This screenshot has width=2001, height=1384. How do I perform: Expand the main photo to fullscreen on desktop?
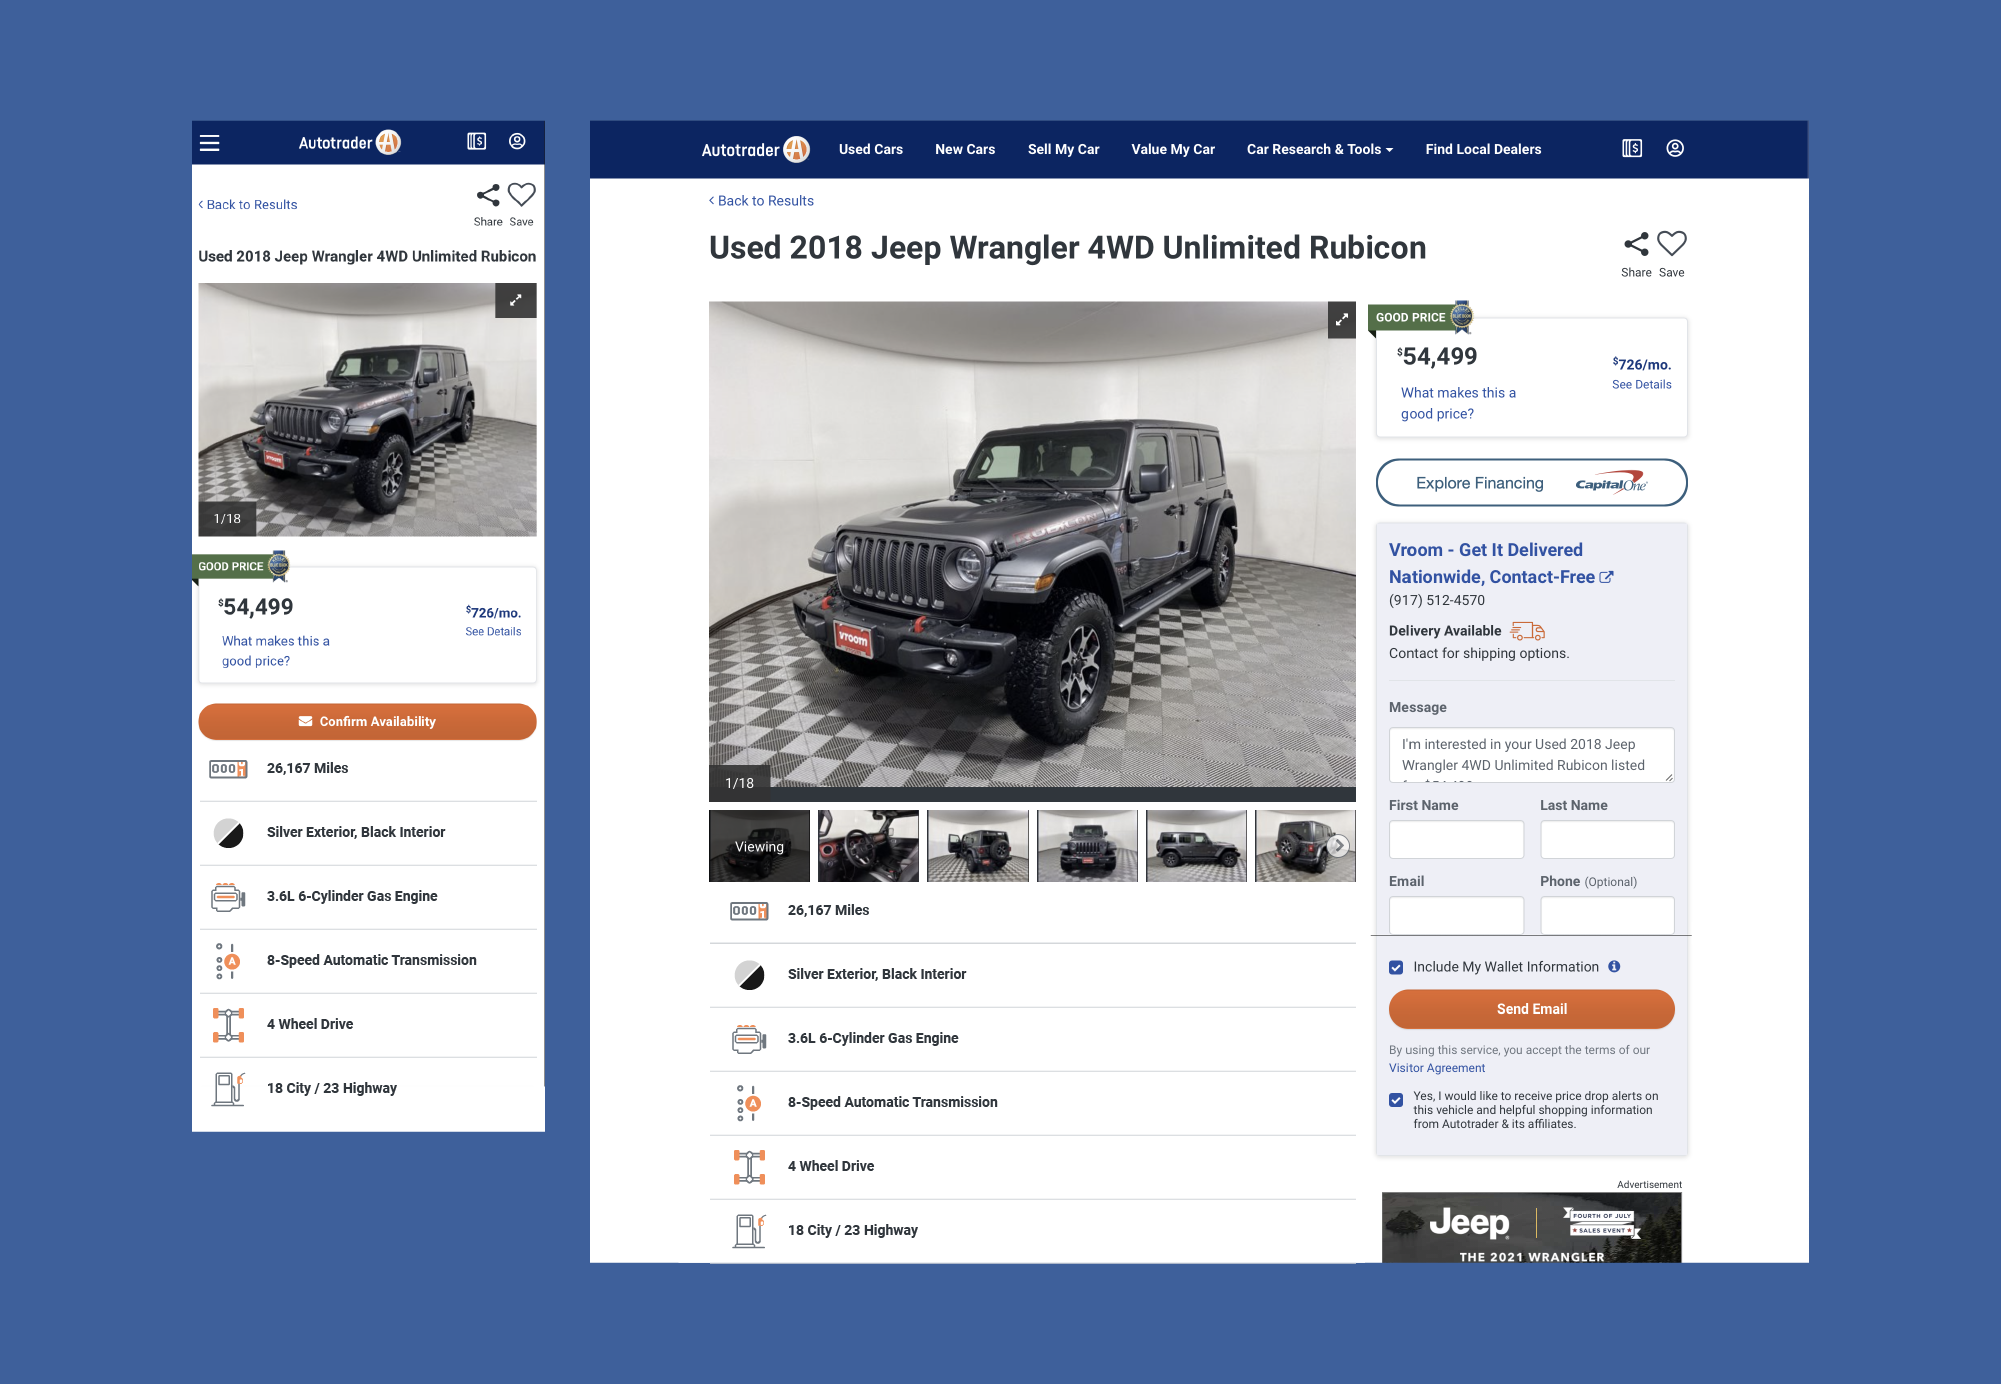click(1342, 320)
